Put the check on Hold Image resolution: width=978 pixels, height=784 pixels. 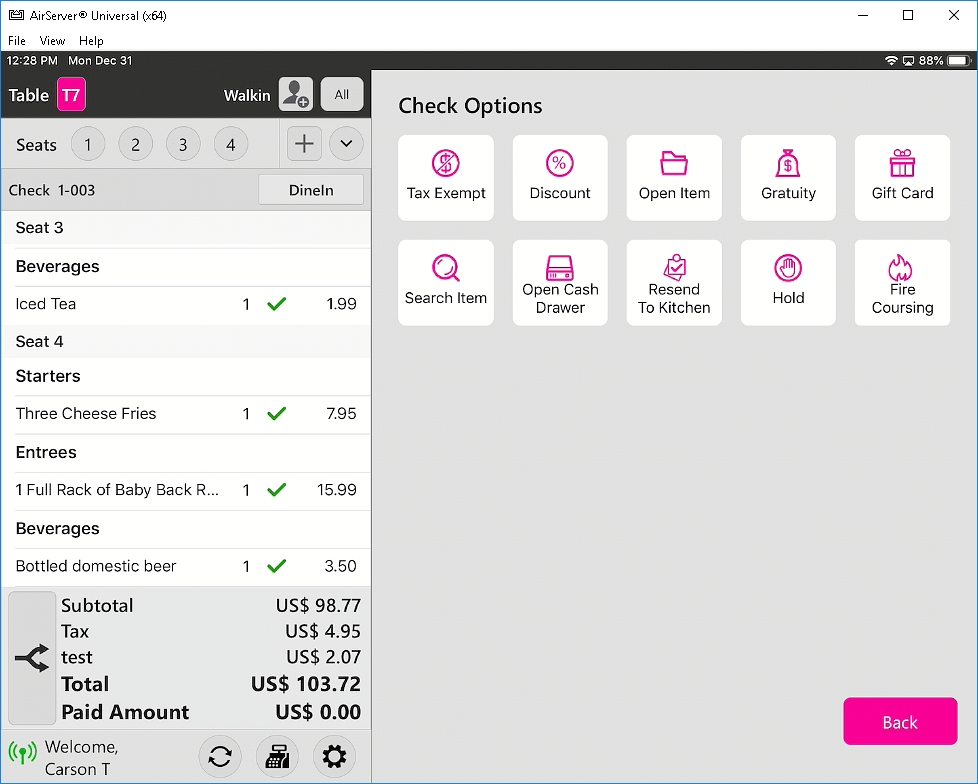(788, 282)
